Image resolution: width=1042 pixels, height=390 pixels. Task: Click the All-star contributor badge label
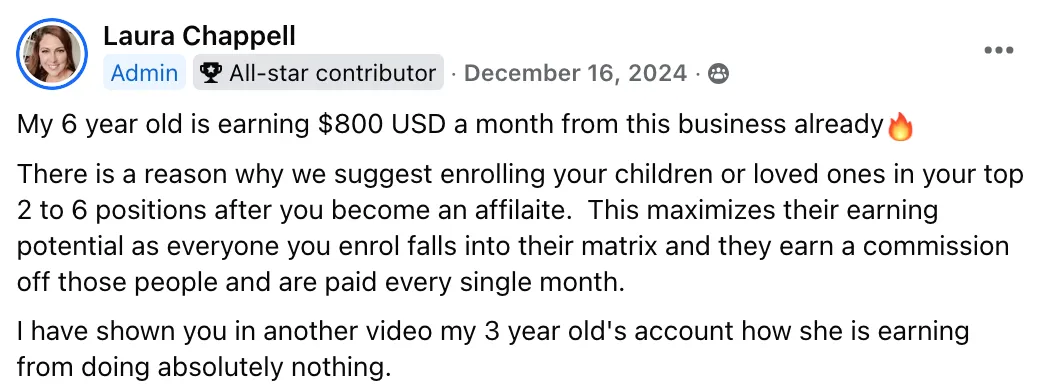click(x=332, y=73)
